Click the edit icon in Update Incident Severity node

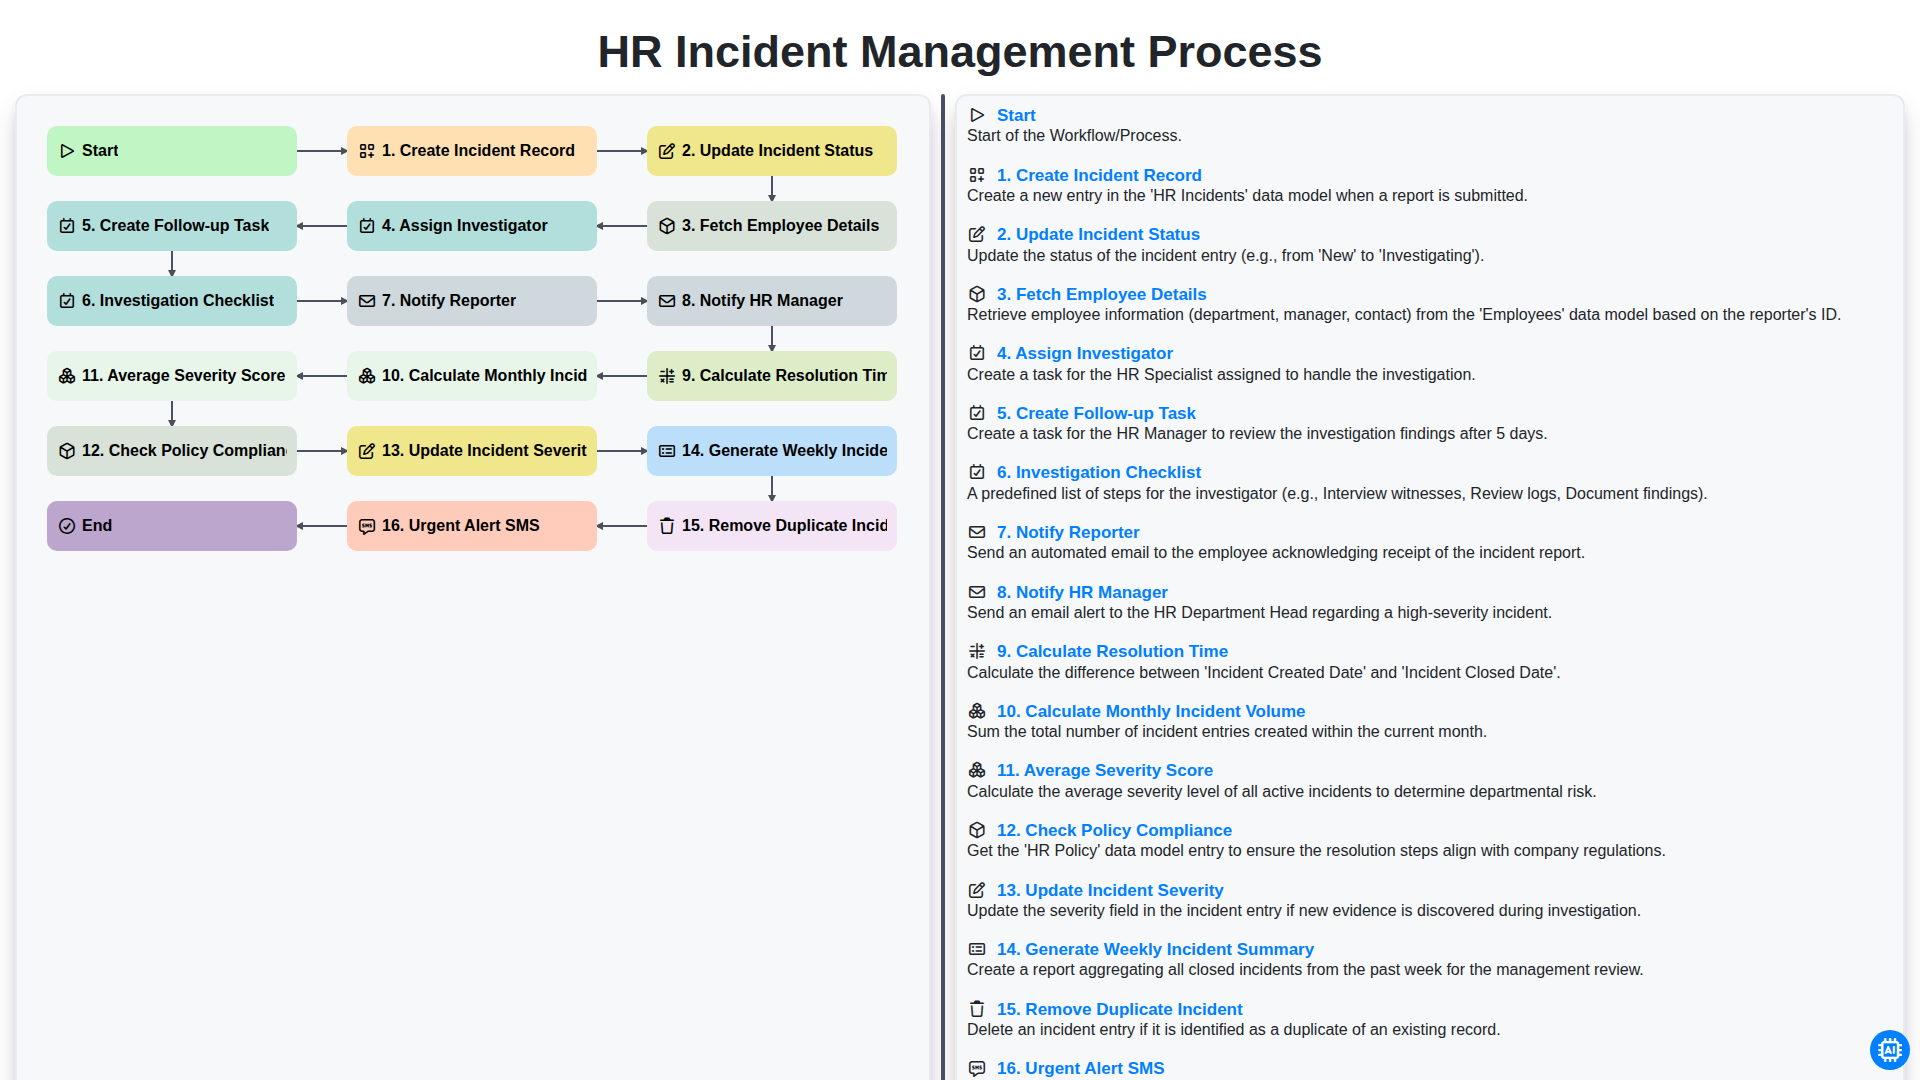[367, 451]
